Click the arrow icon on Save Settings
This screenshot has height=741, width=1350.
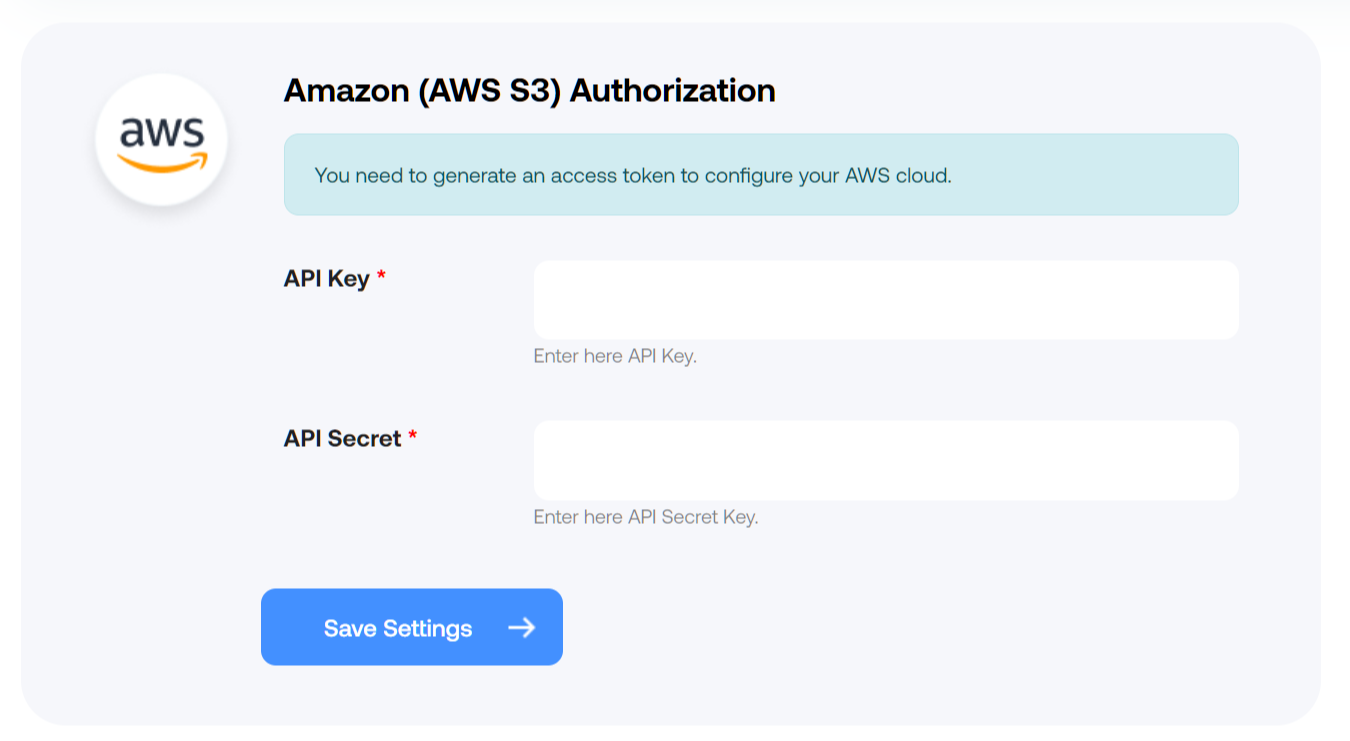tap(521, 627)
